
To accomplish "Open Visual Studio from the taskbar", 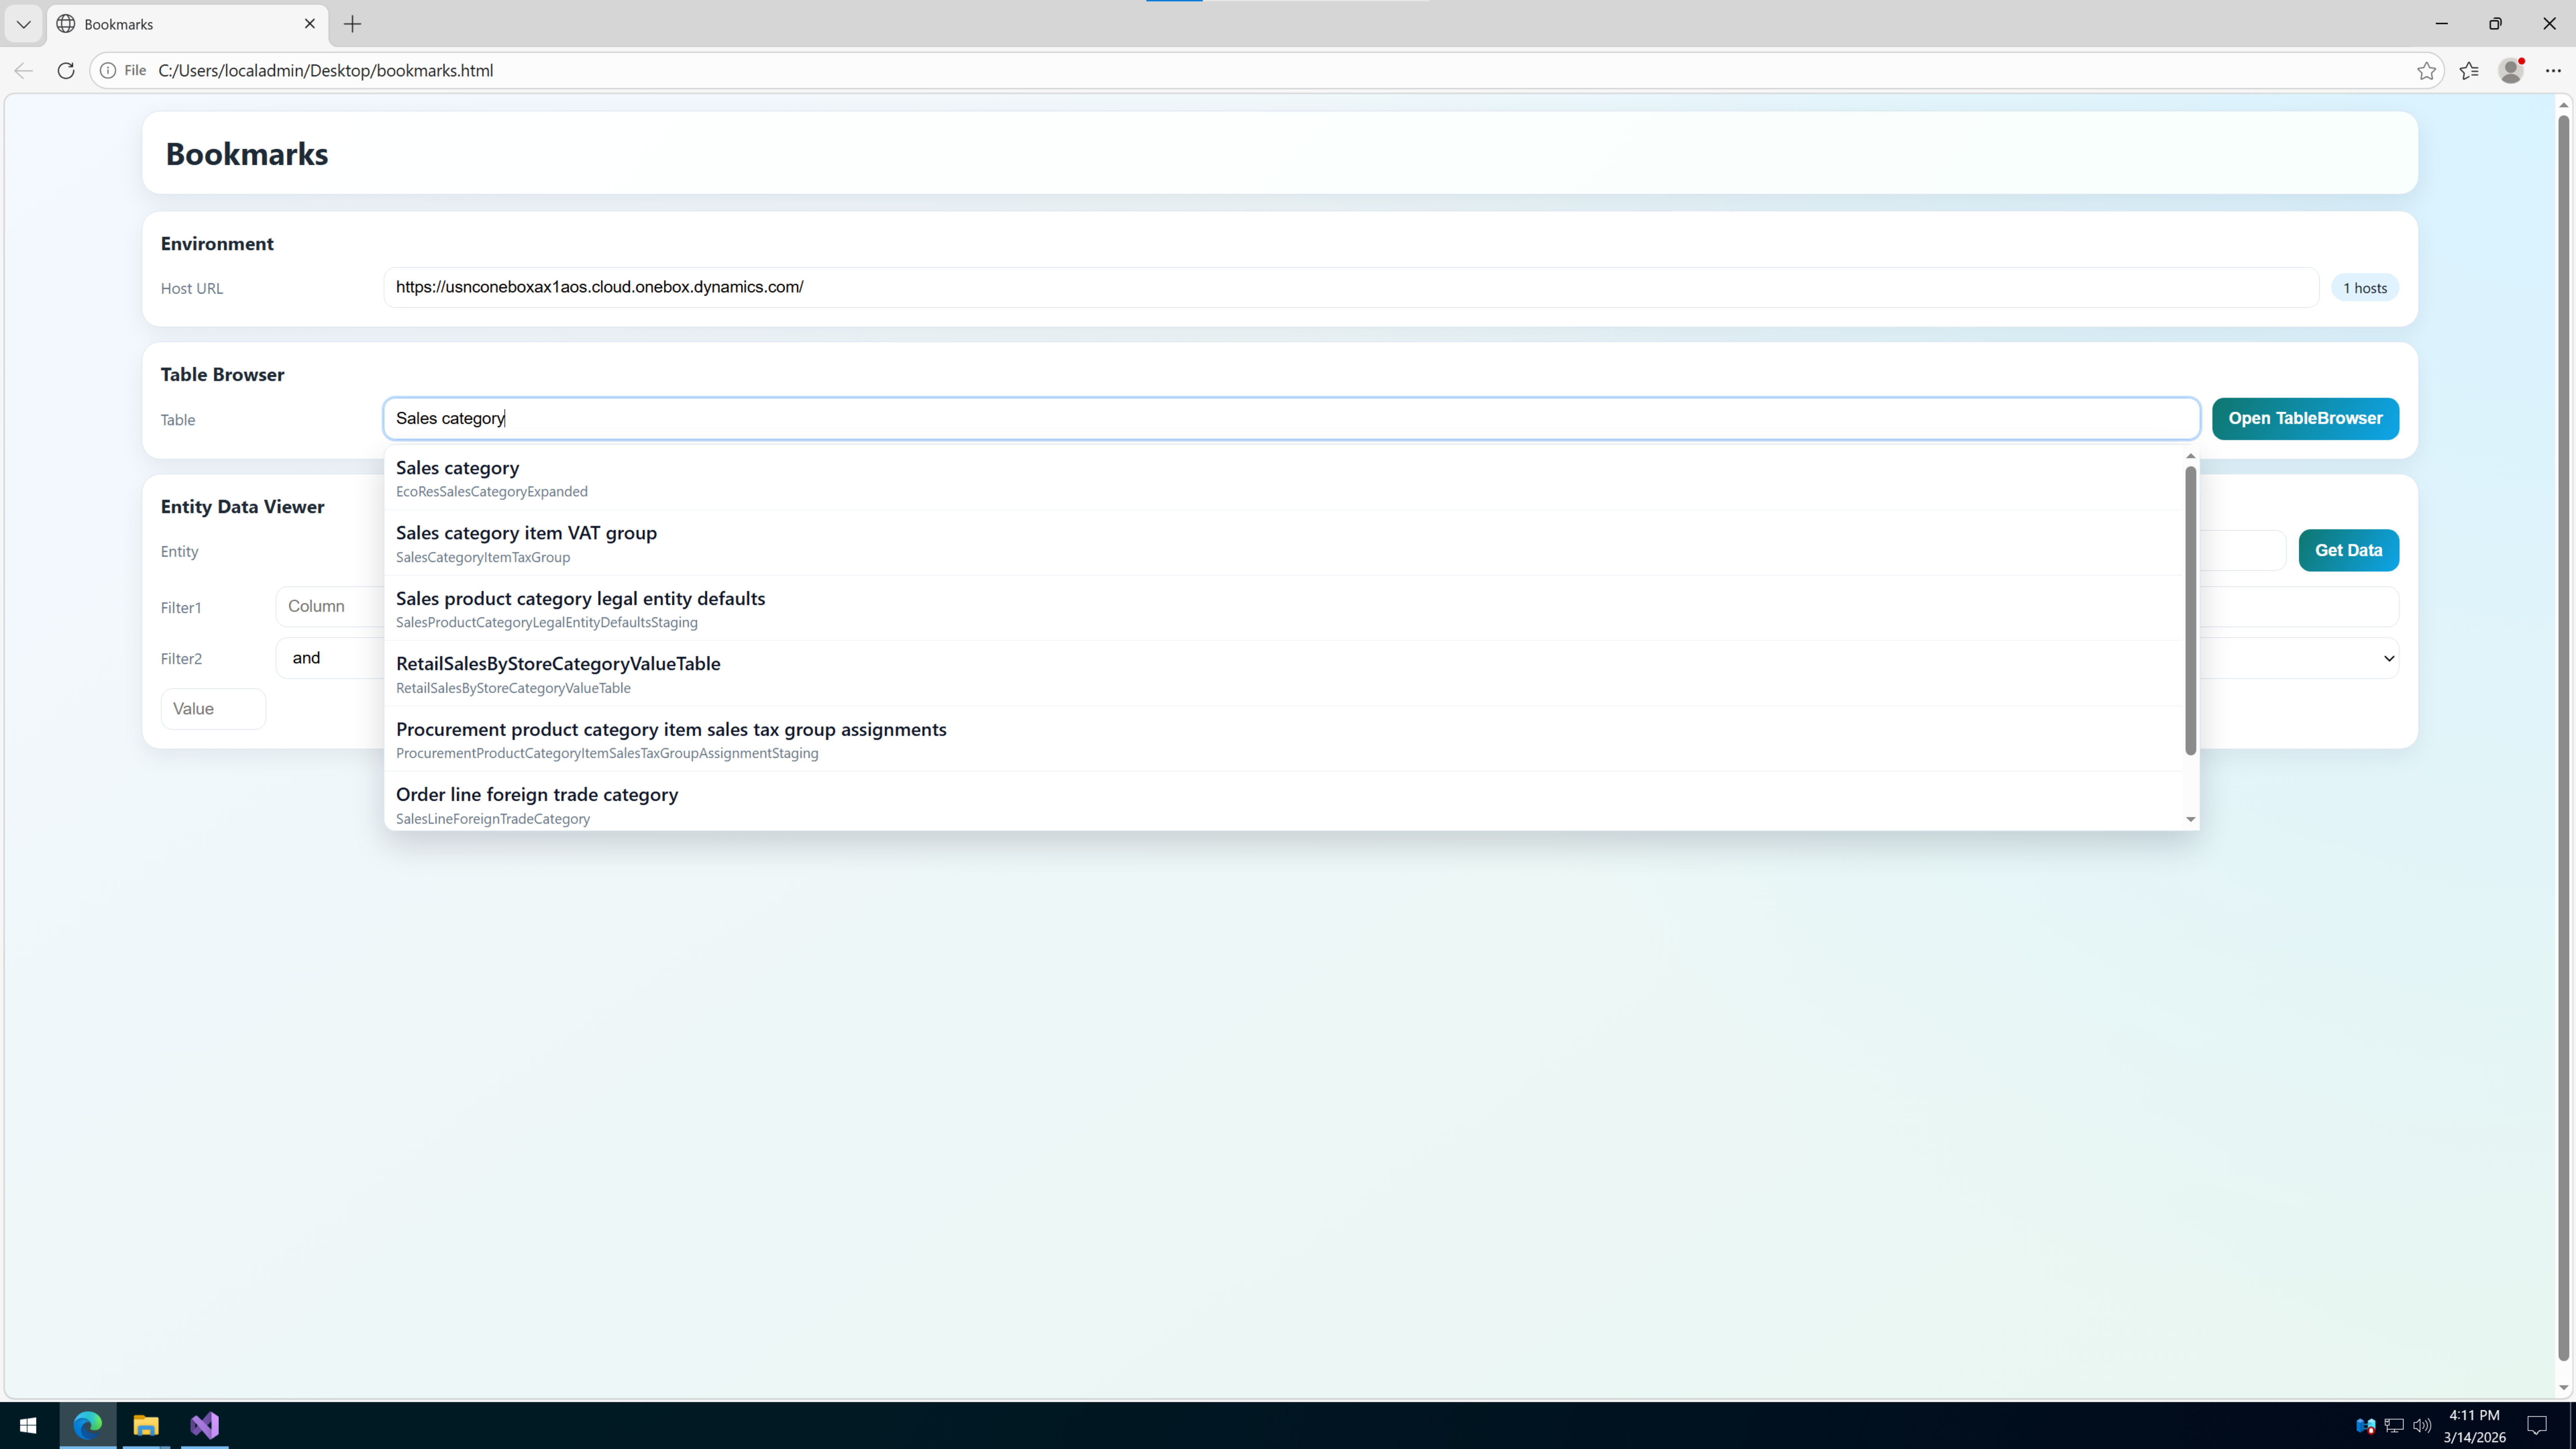I will click(204, 1425).
